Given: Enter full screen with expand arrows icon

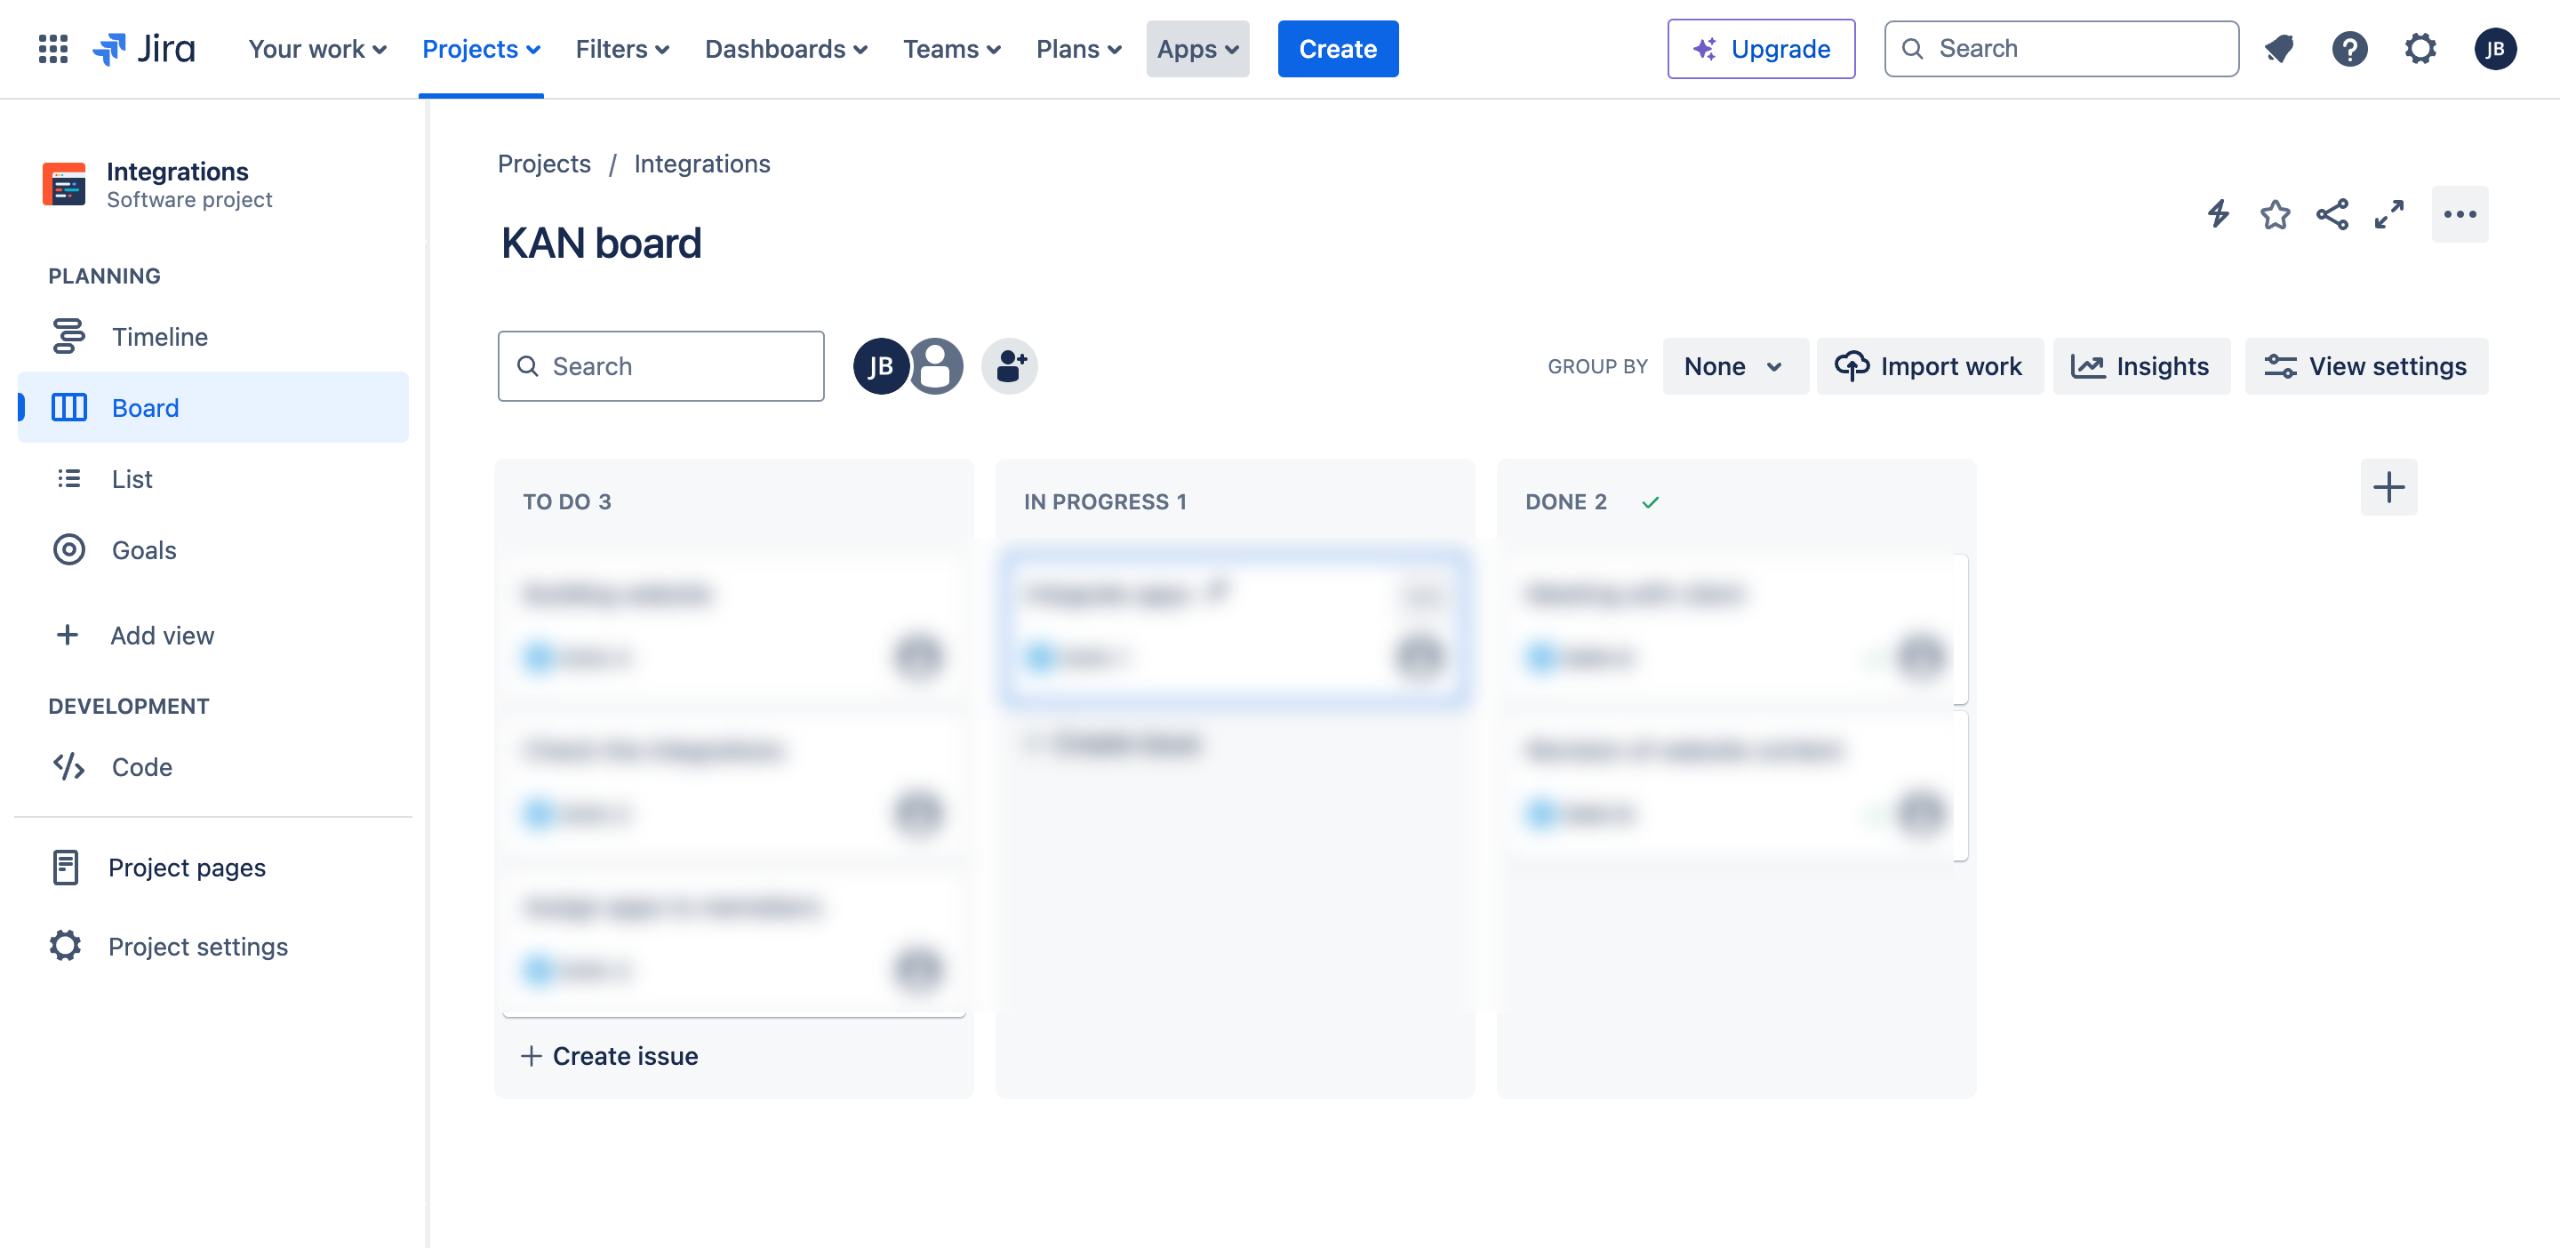Looking at the screenshot, I should pyautogui.click(x=2389, y=214).
